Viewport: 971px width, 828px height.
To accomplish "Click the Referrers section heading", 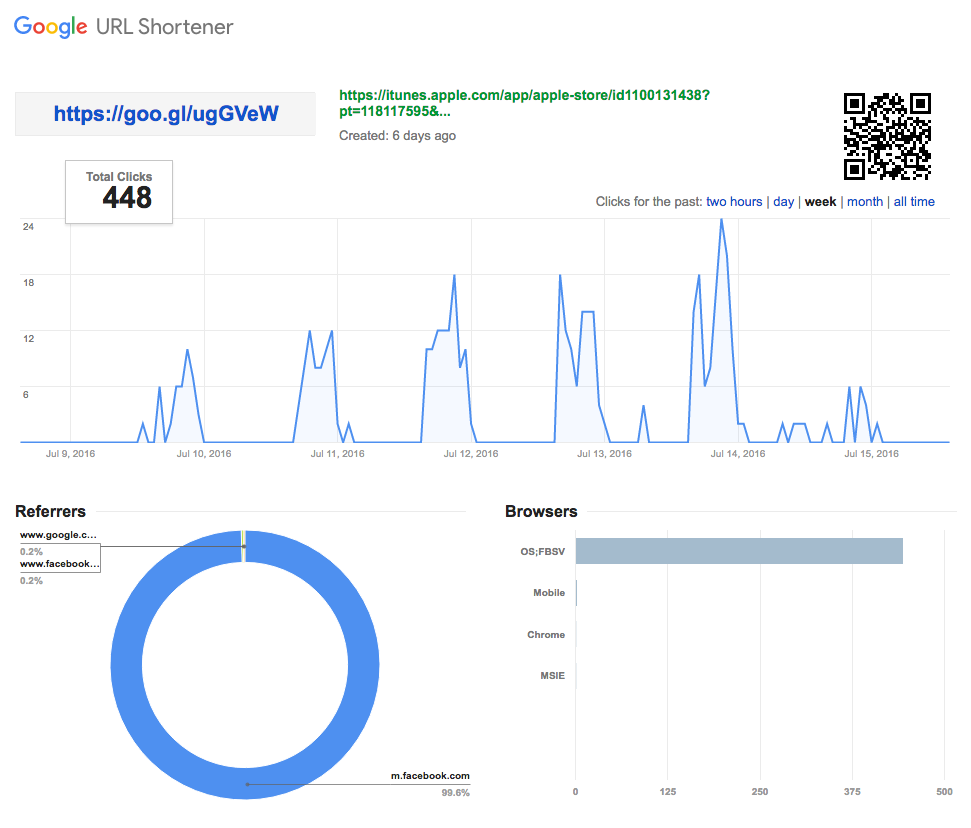I will coord(50,512).
